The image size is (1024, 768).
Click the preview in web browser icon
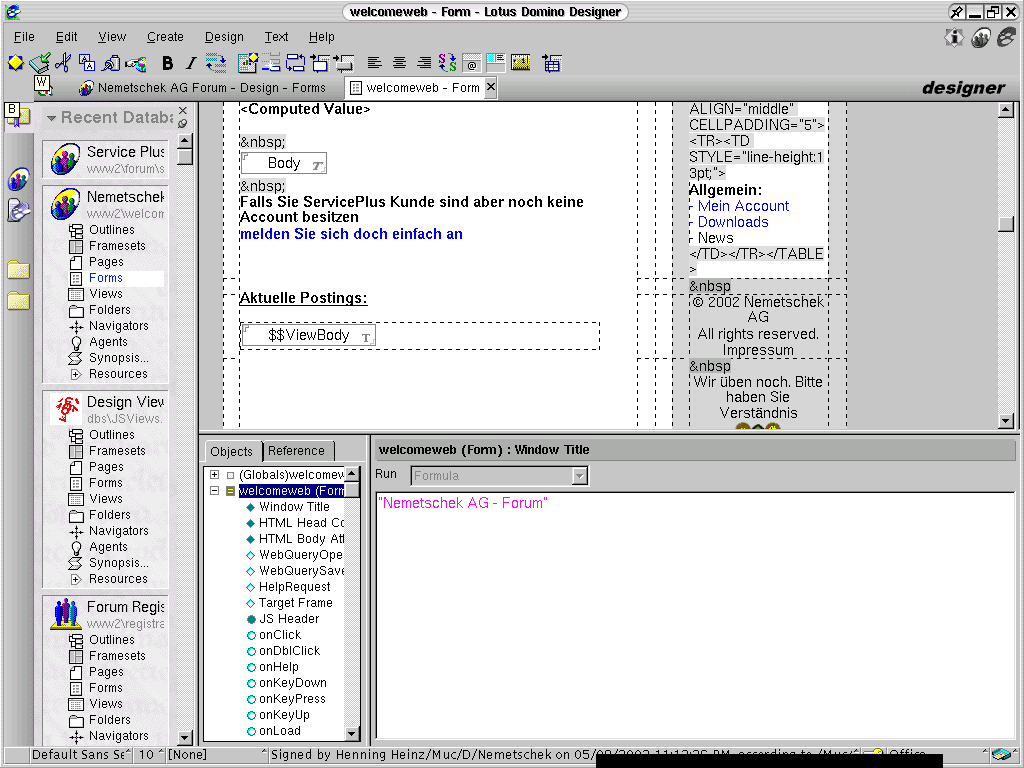pyautogui.click(x=136, y=63)
